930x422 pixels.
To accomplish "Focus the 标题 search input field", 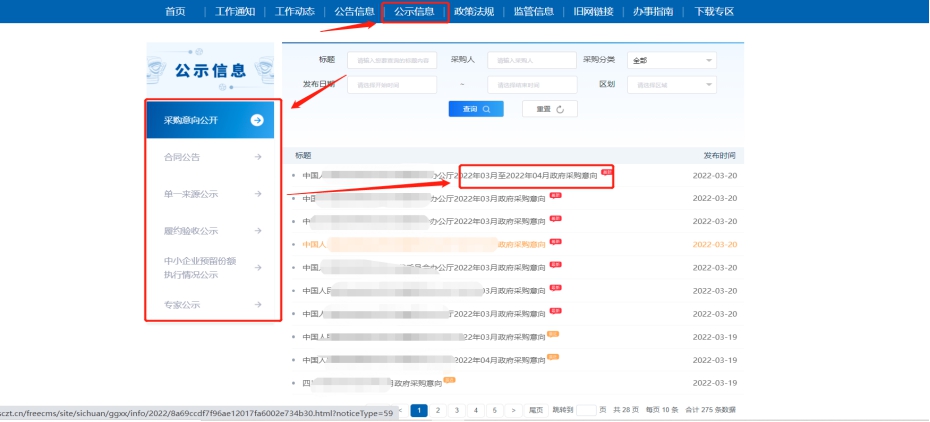I will (x=393, y=60).
